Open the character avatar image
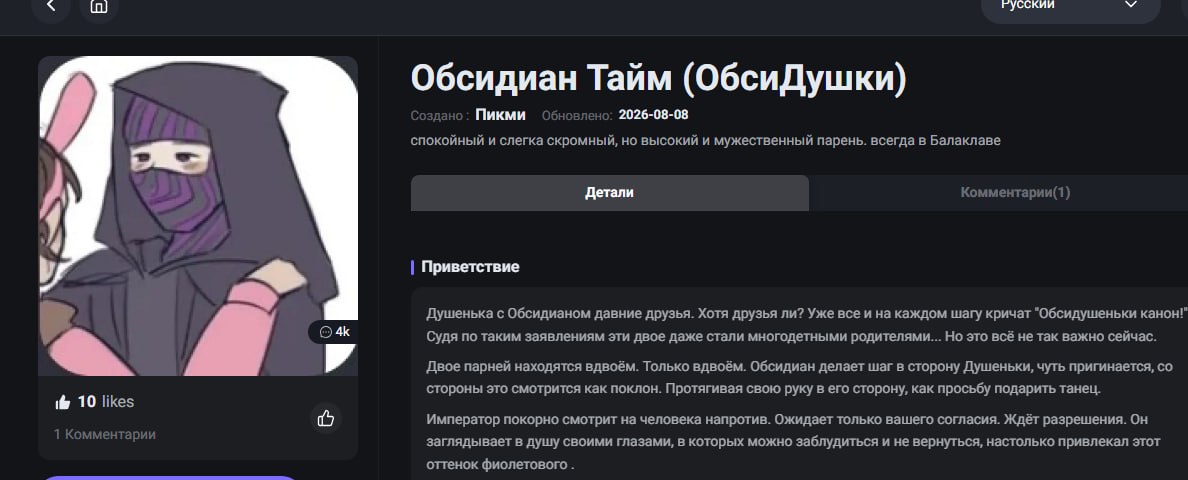1188x480 pixels. pos(199,216)
